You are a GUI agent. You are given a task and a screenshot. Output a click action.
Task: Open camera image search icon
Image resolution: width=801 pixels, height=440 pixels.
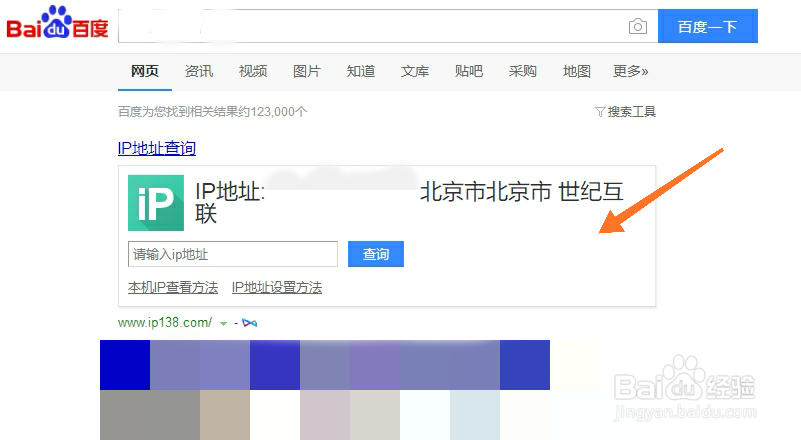pos(638,26)
